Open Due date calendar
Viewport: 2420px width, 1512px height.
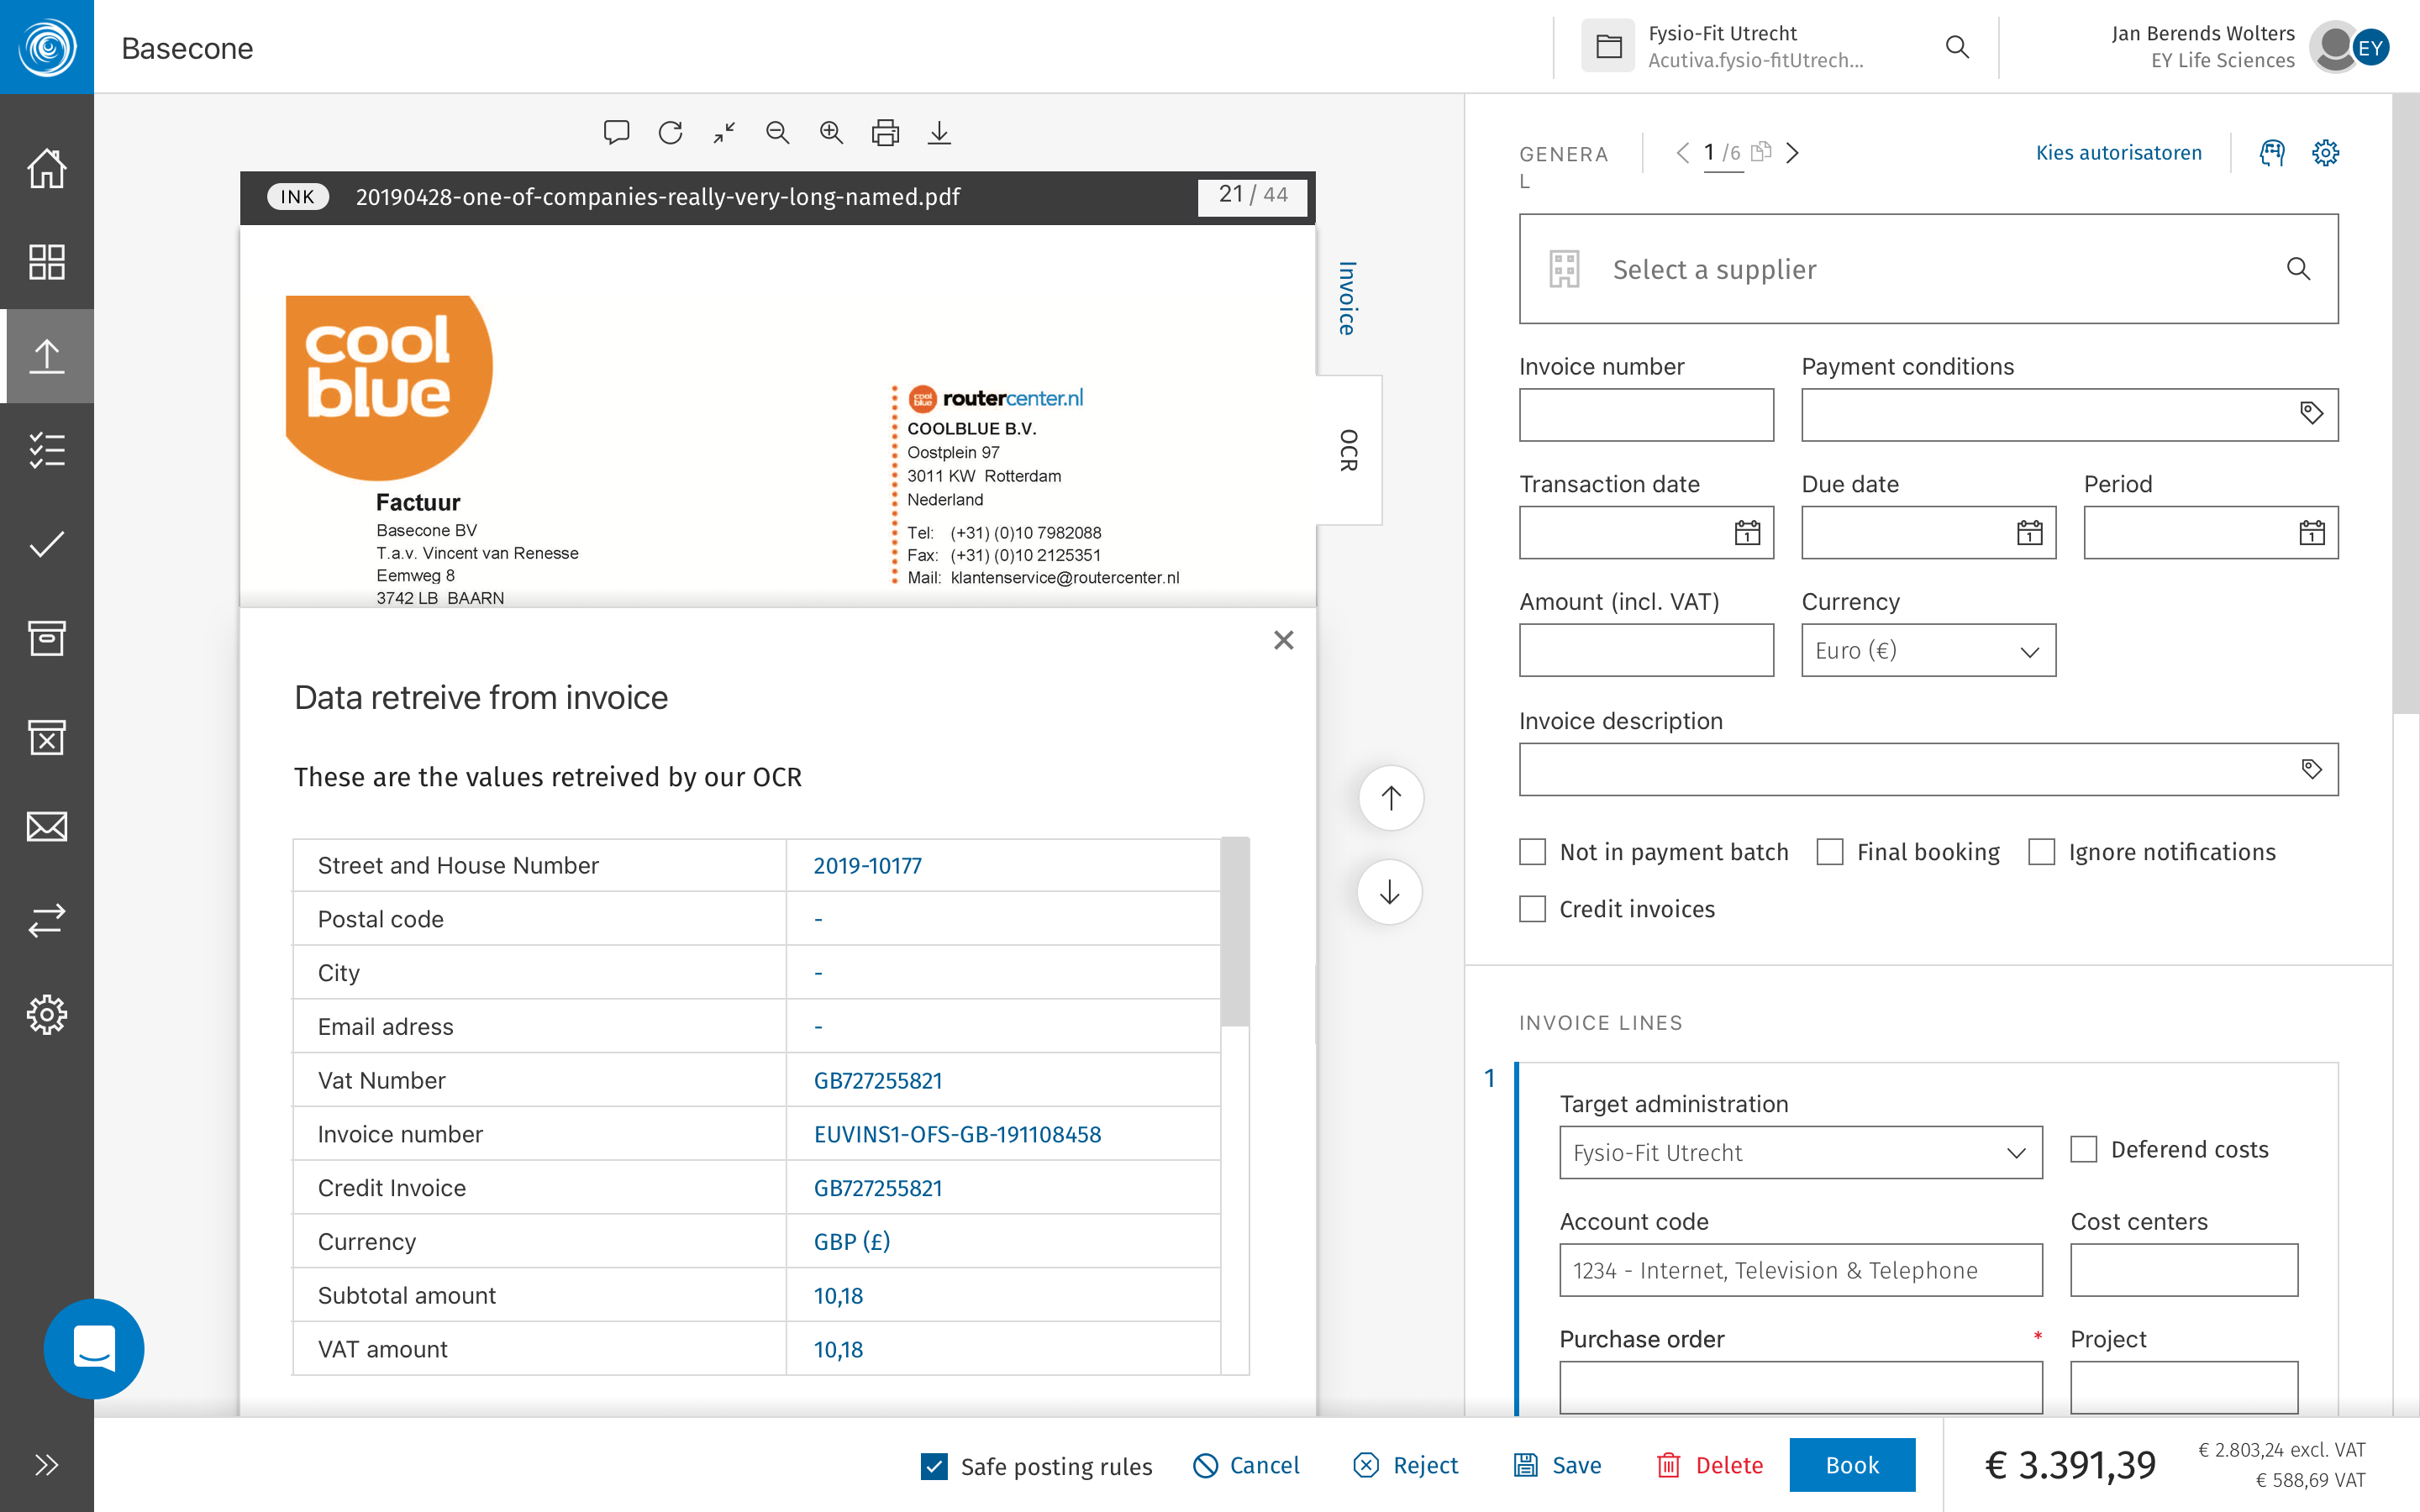[x=2029, y=533]
